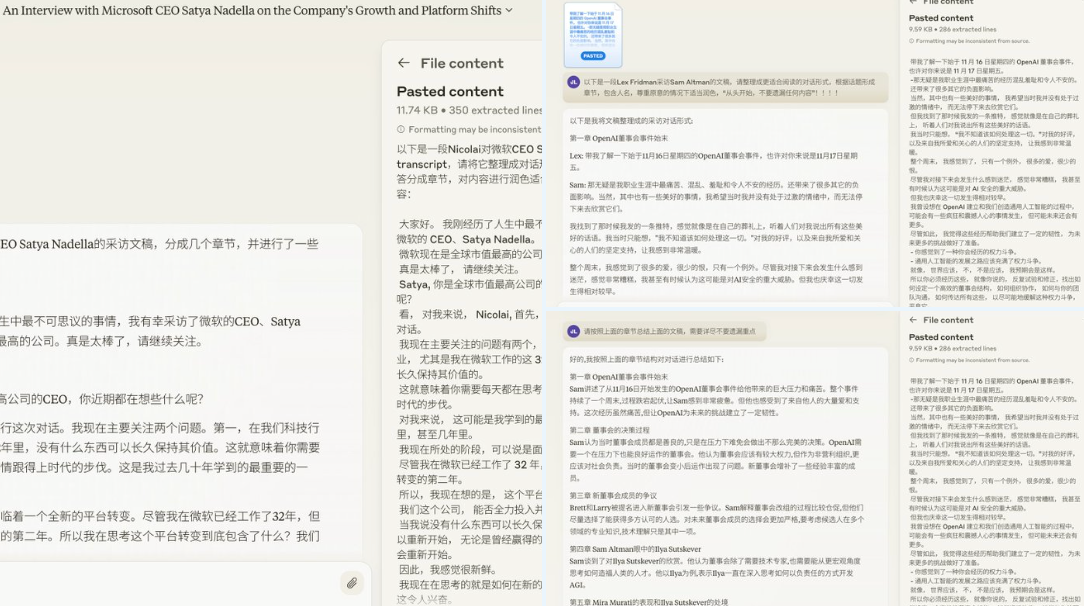The width and height of the screenshot is (1084, 606).
Task: Click '以下是我将文稿整理成的采访对话形式' line
Action: (631, 120)
